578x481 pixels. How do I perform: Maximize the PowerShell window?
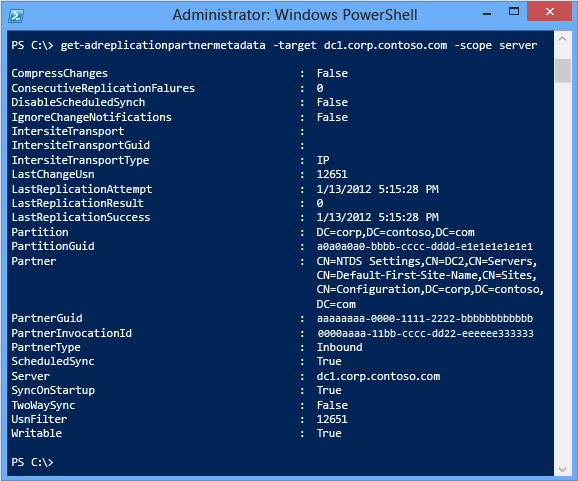(514, 11)
